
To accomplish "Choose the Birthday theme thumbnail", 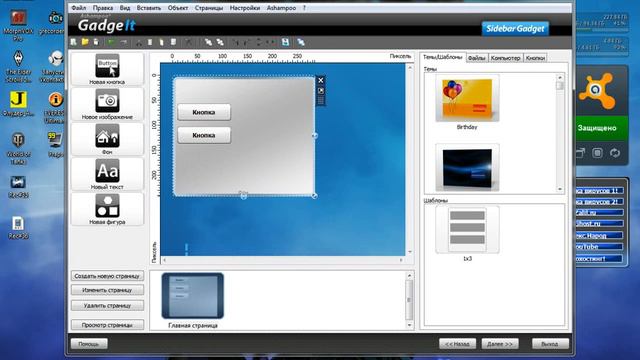I will coord(467,99).
